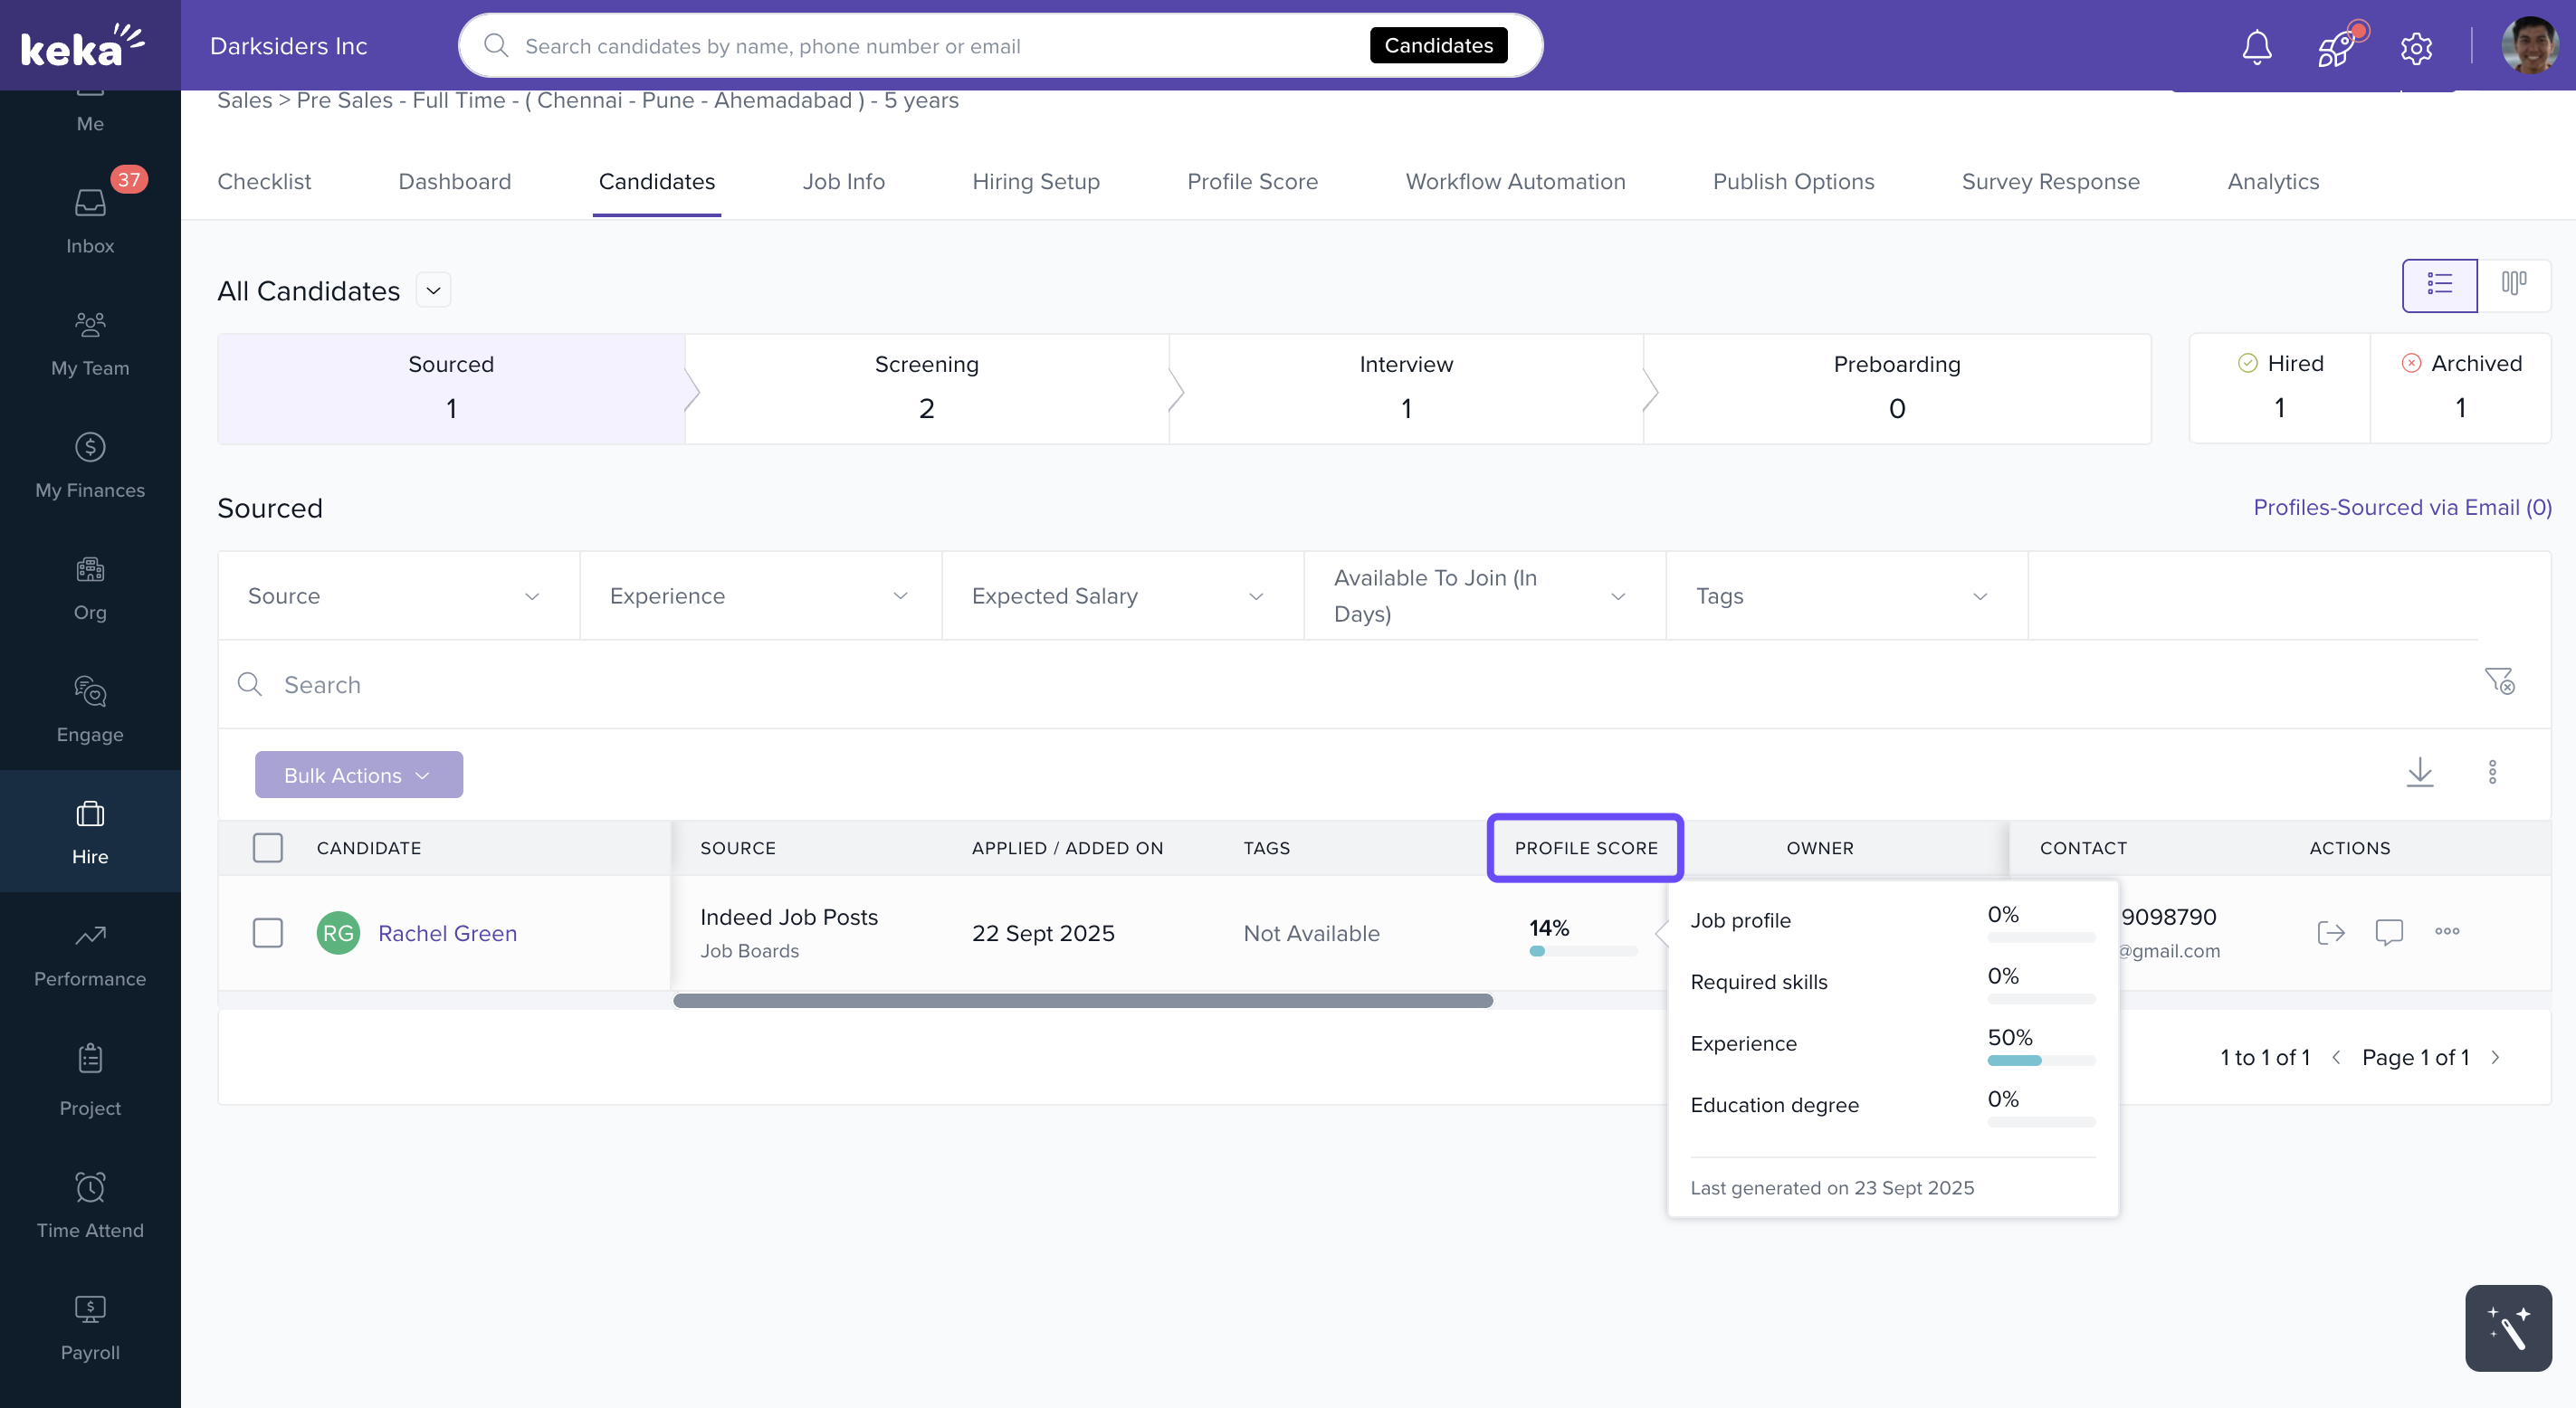Tick the select-all candidates checkbox
Screen dimensions: 2576x1408
[267, 847]
